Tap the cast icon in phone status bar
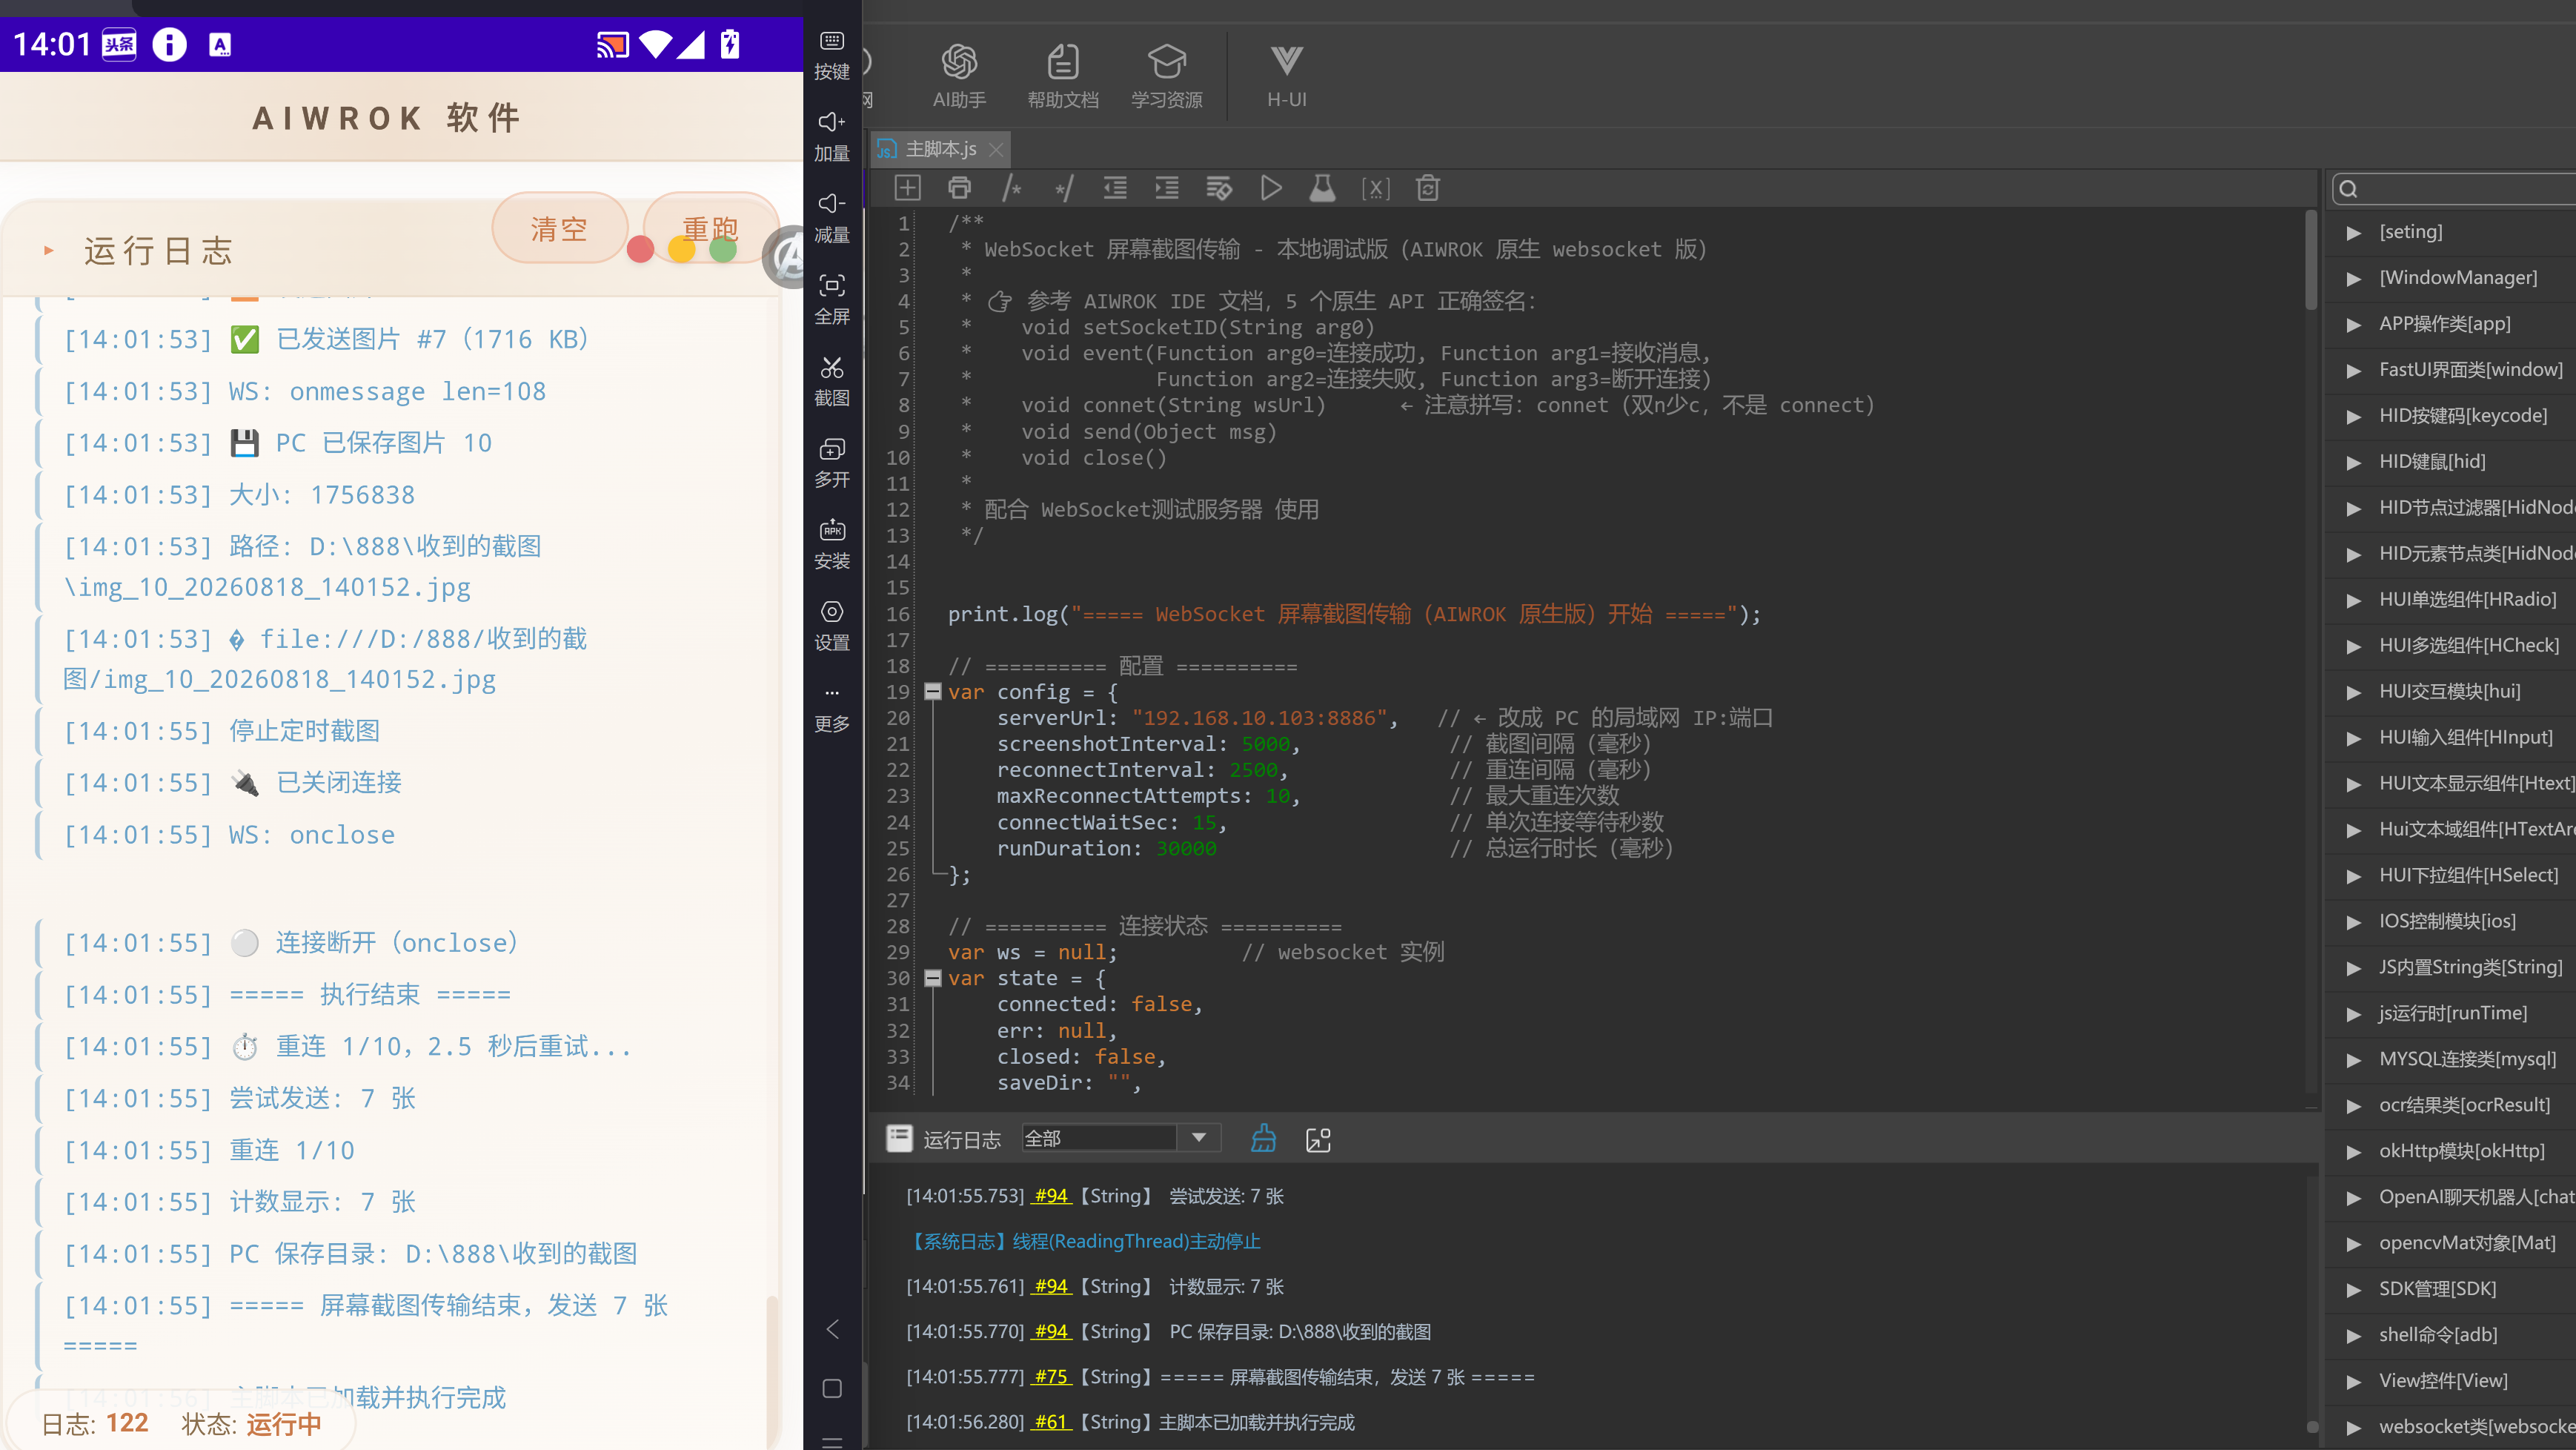 click(x=612, y=45)
